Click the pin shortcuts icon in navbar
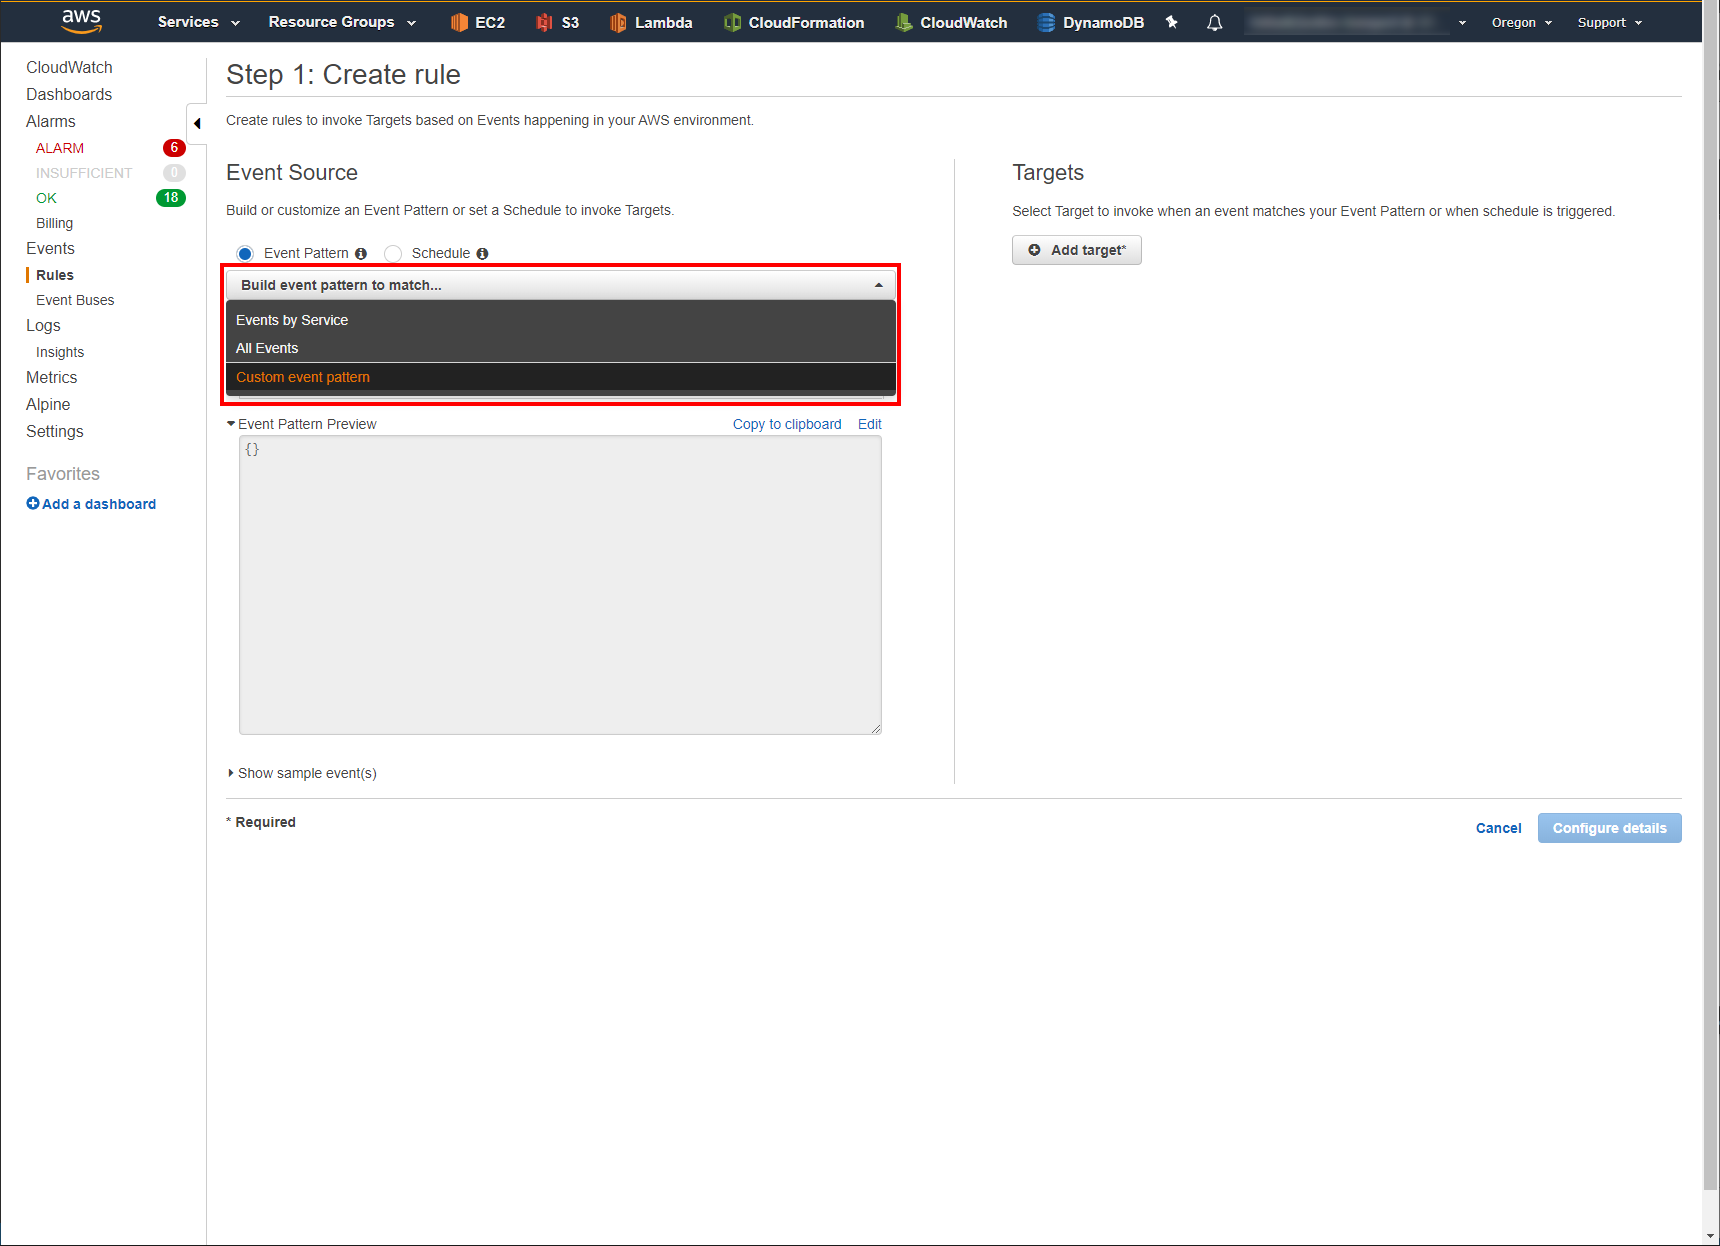1720x1246 pixels. click(1171, 21)
